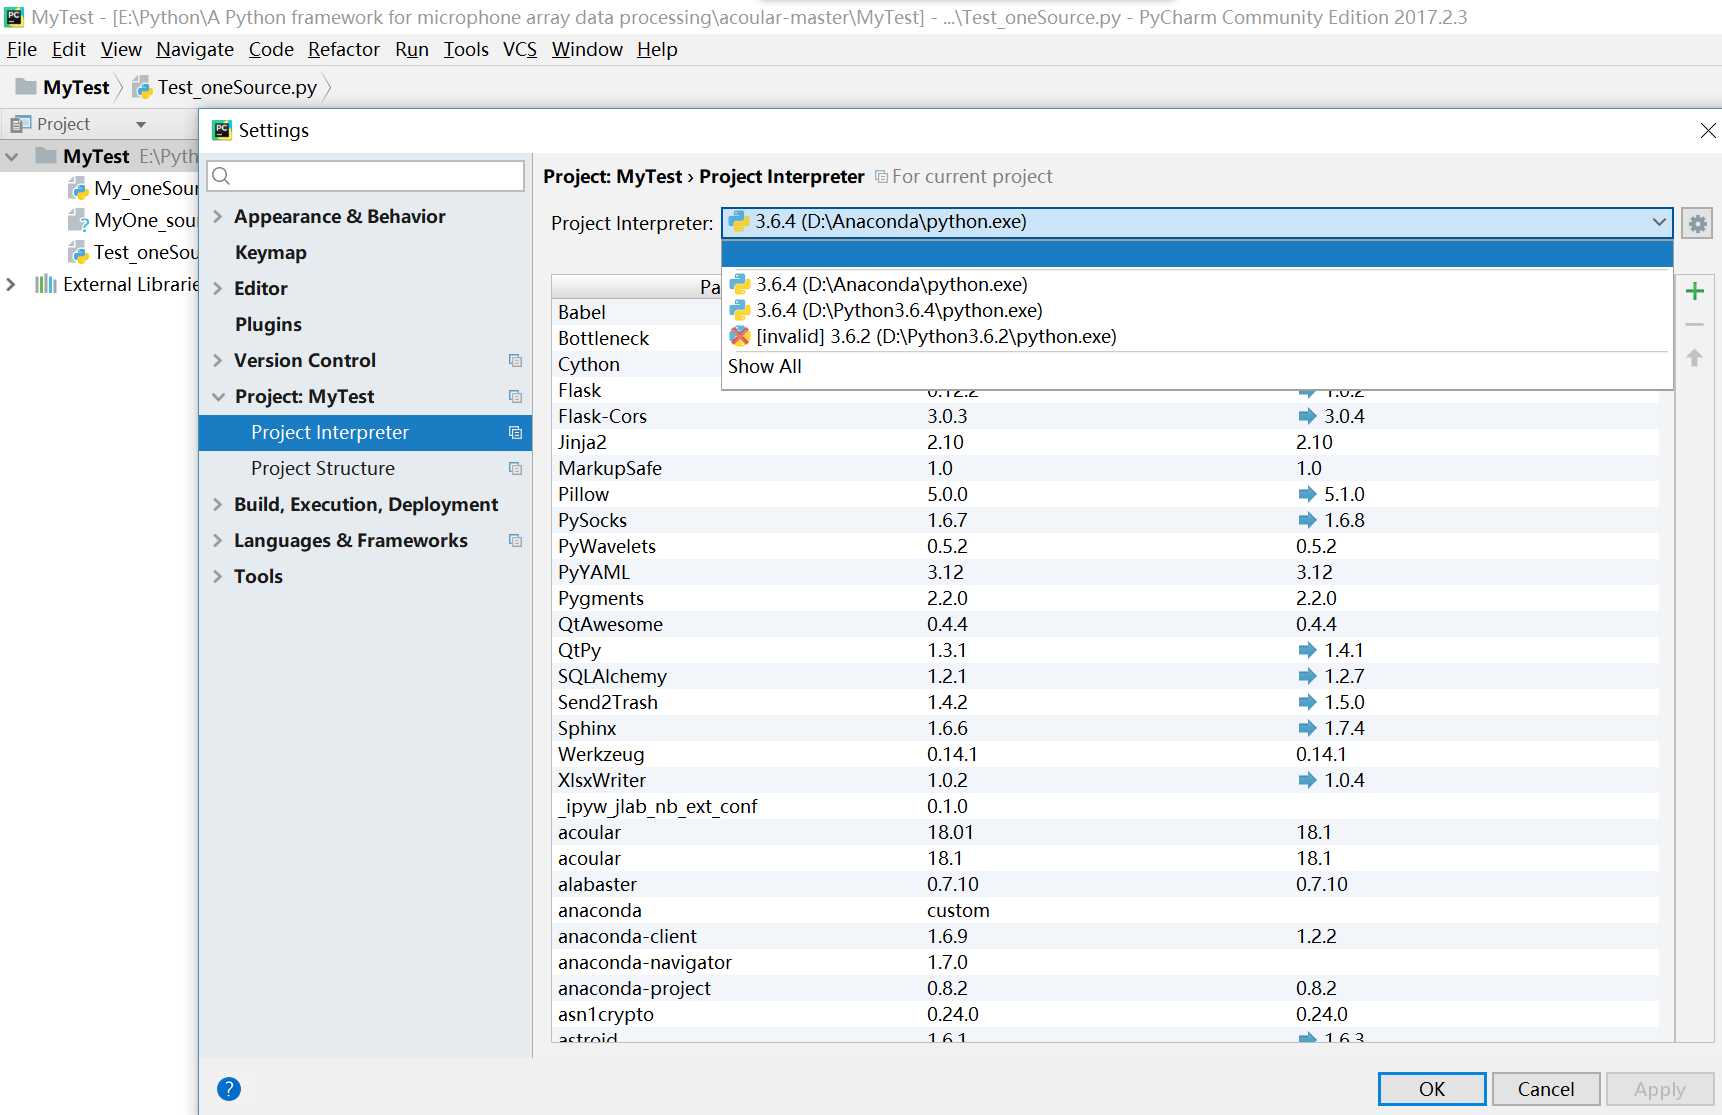
Task: Click the minus uninstall package icon
Action: 1695,325
